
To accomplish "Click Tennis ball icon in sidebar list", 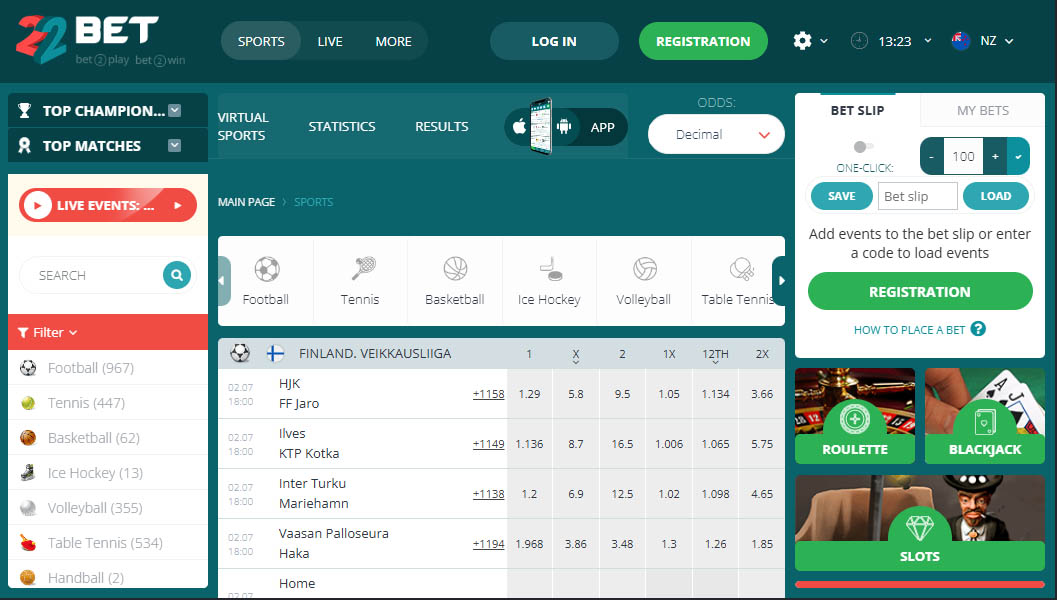I will pos(28,402).
